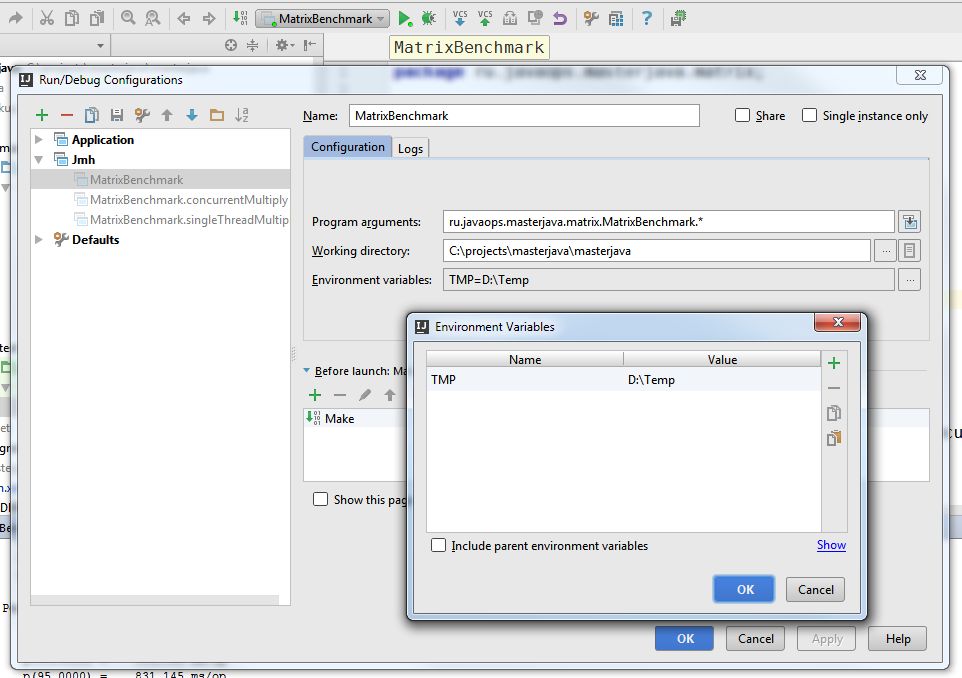Image resolution: width=962 pixels, height=678 pixels.
Task: Enable Single instance only checkbox
Action: click(x=809, y=115)
